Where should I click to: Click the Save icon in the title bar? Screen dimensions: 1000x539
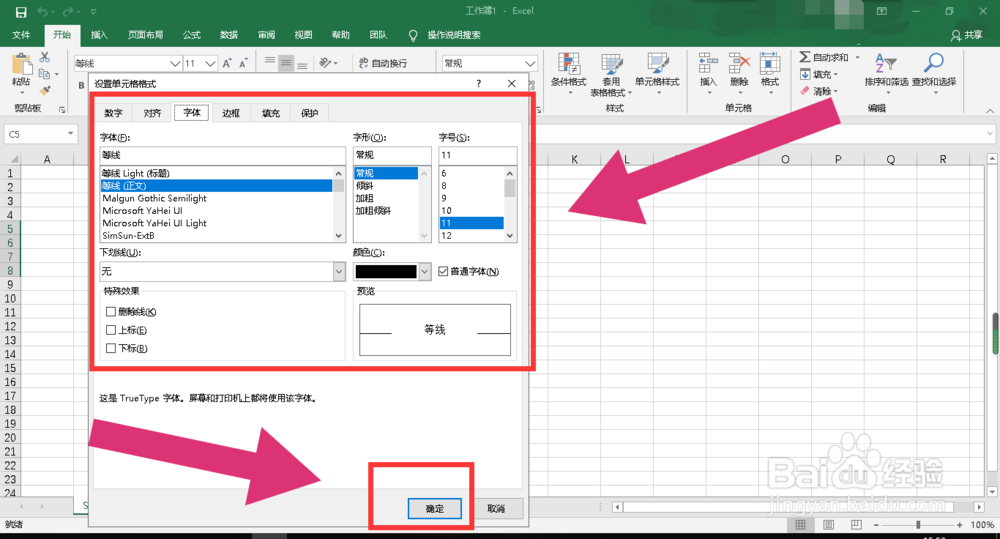point(21,11)
